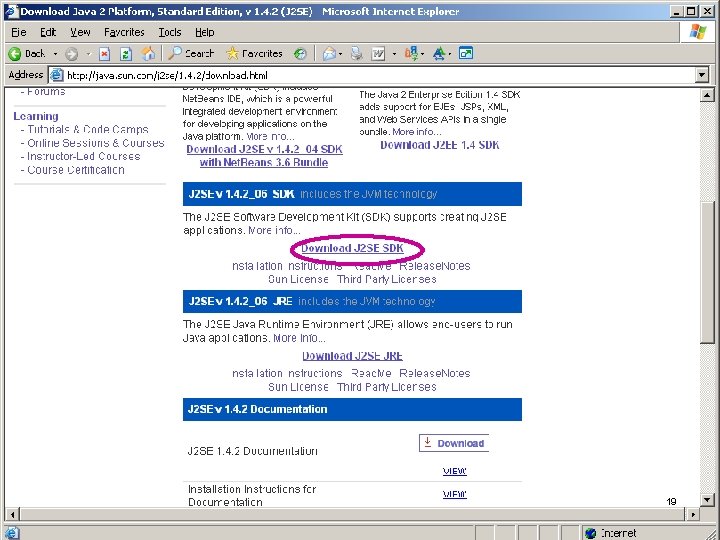Go to the Home page
Screen dimensions: 720x540
click(x=148, y=54)
